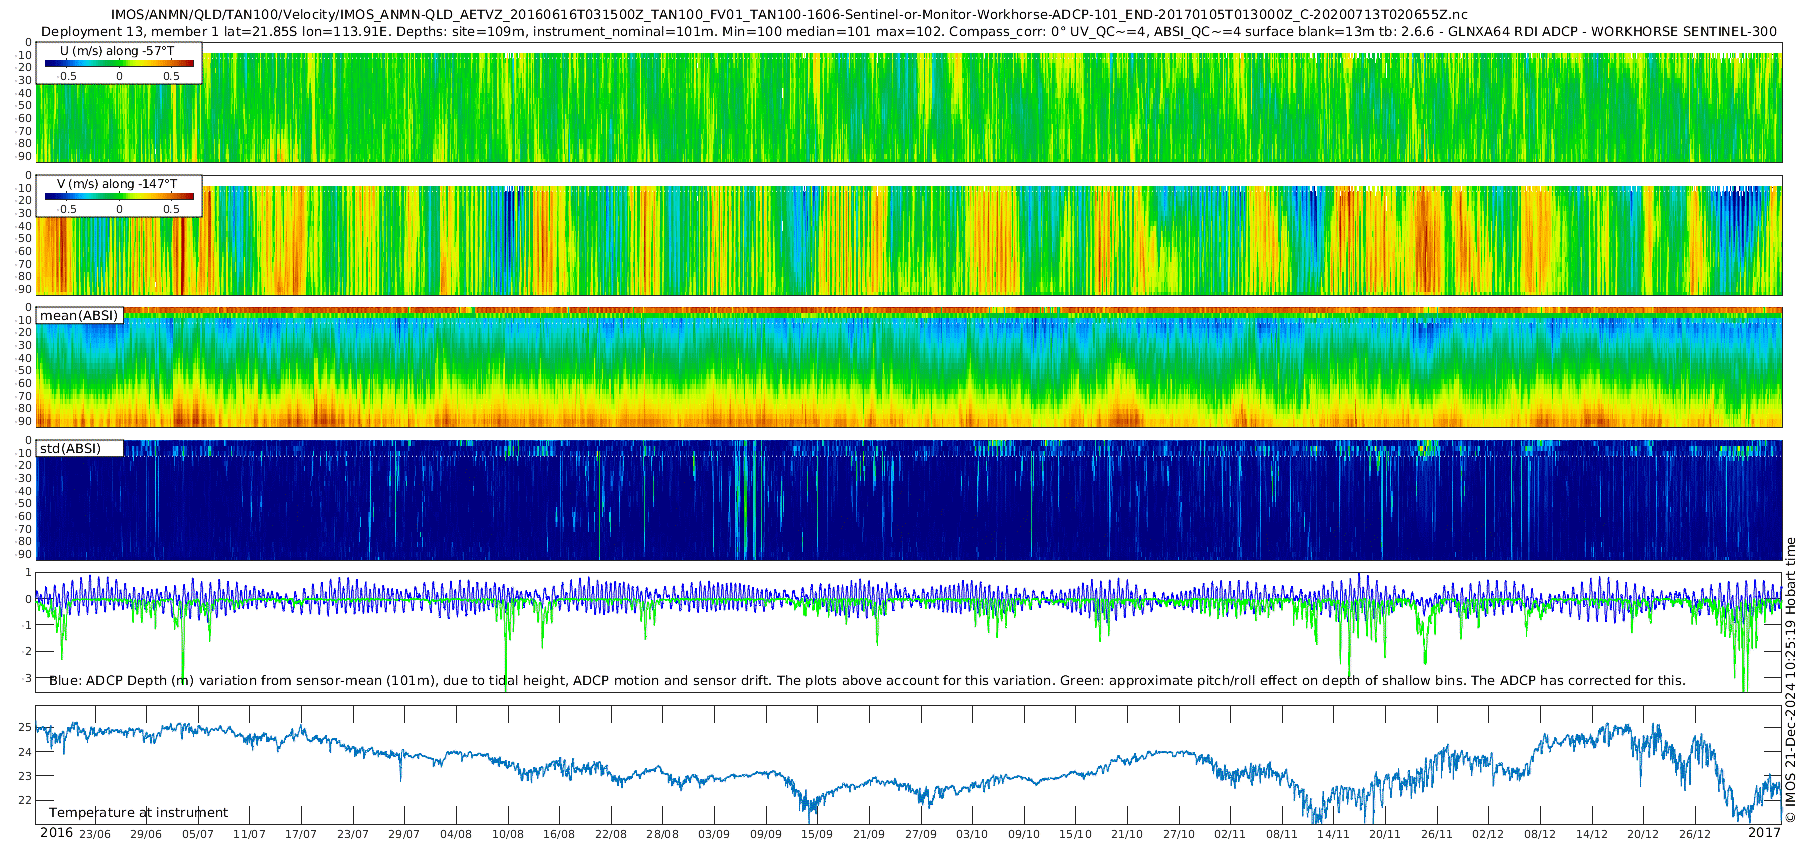
Task: Click the U velocity colorbar legend
Action: point(119,64)
